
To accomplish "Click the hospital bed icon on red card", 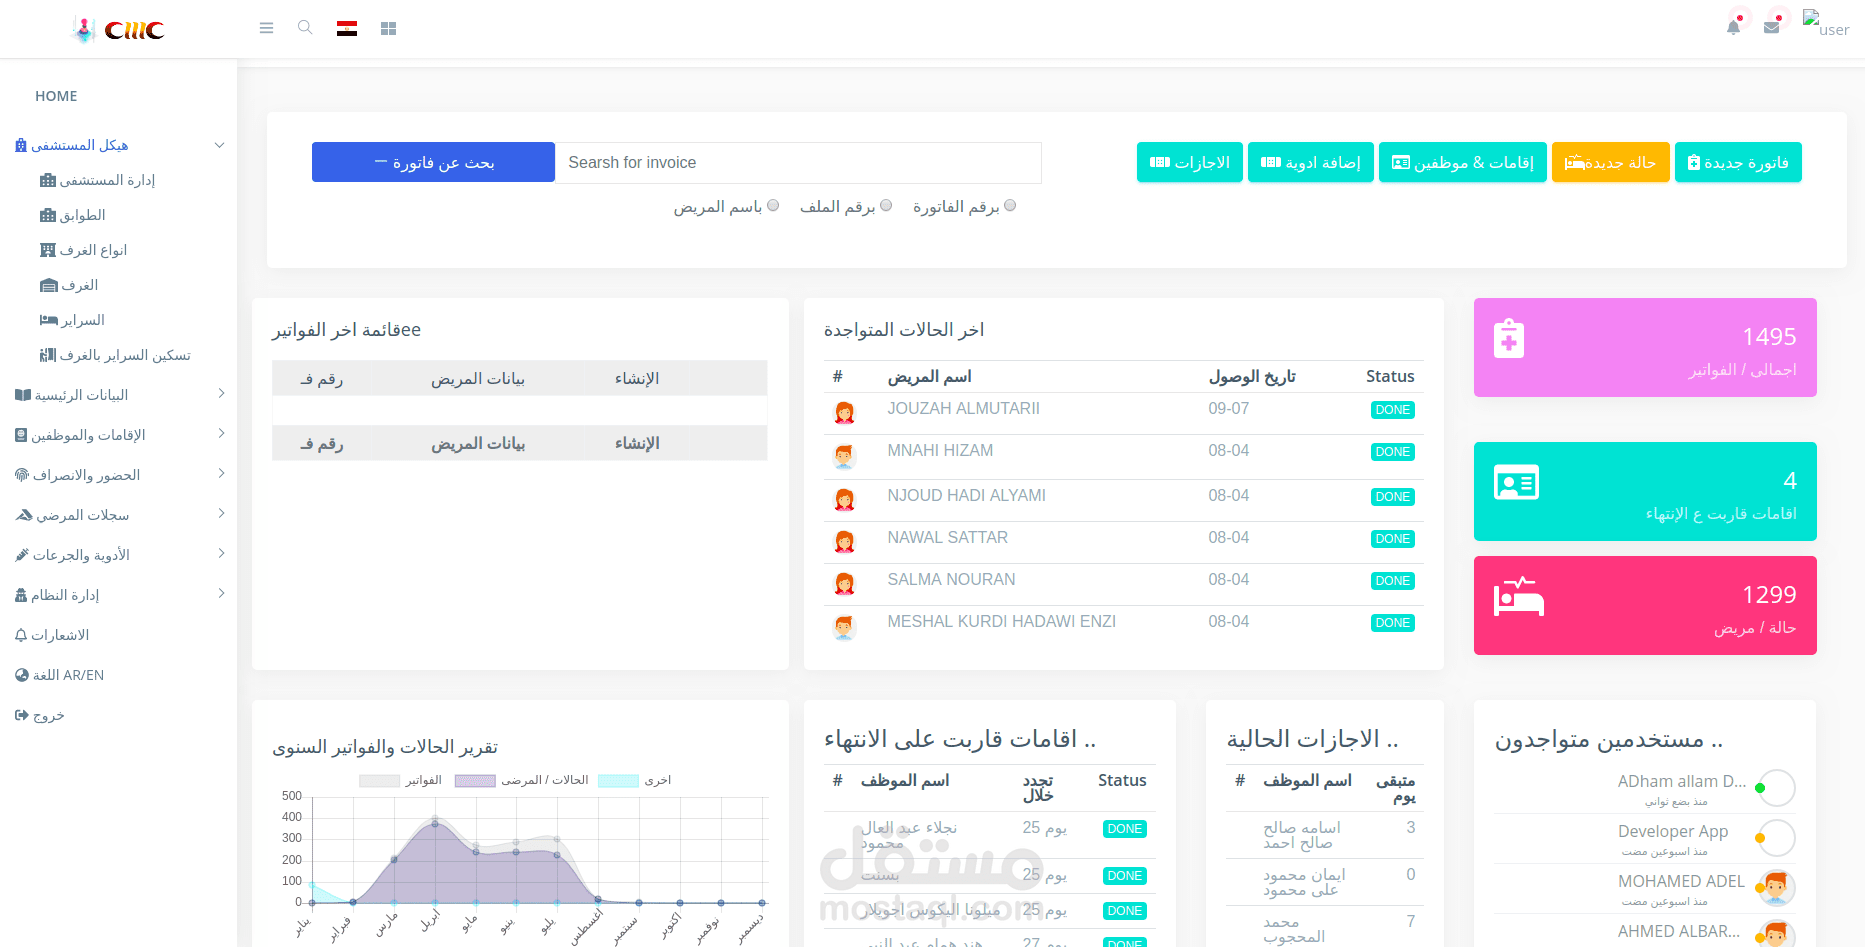I will click(x=1519, y=596).
